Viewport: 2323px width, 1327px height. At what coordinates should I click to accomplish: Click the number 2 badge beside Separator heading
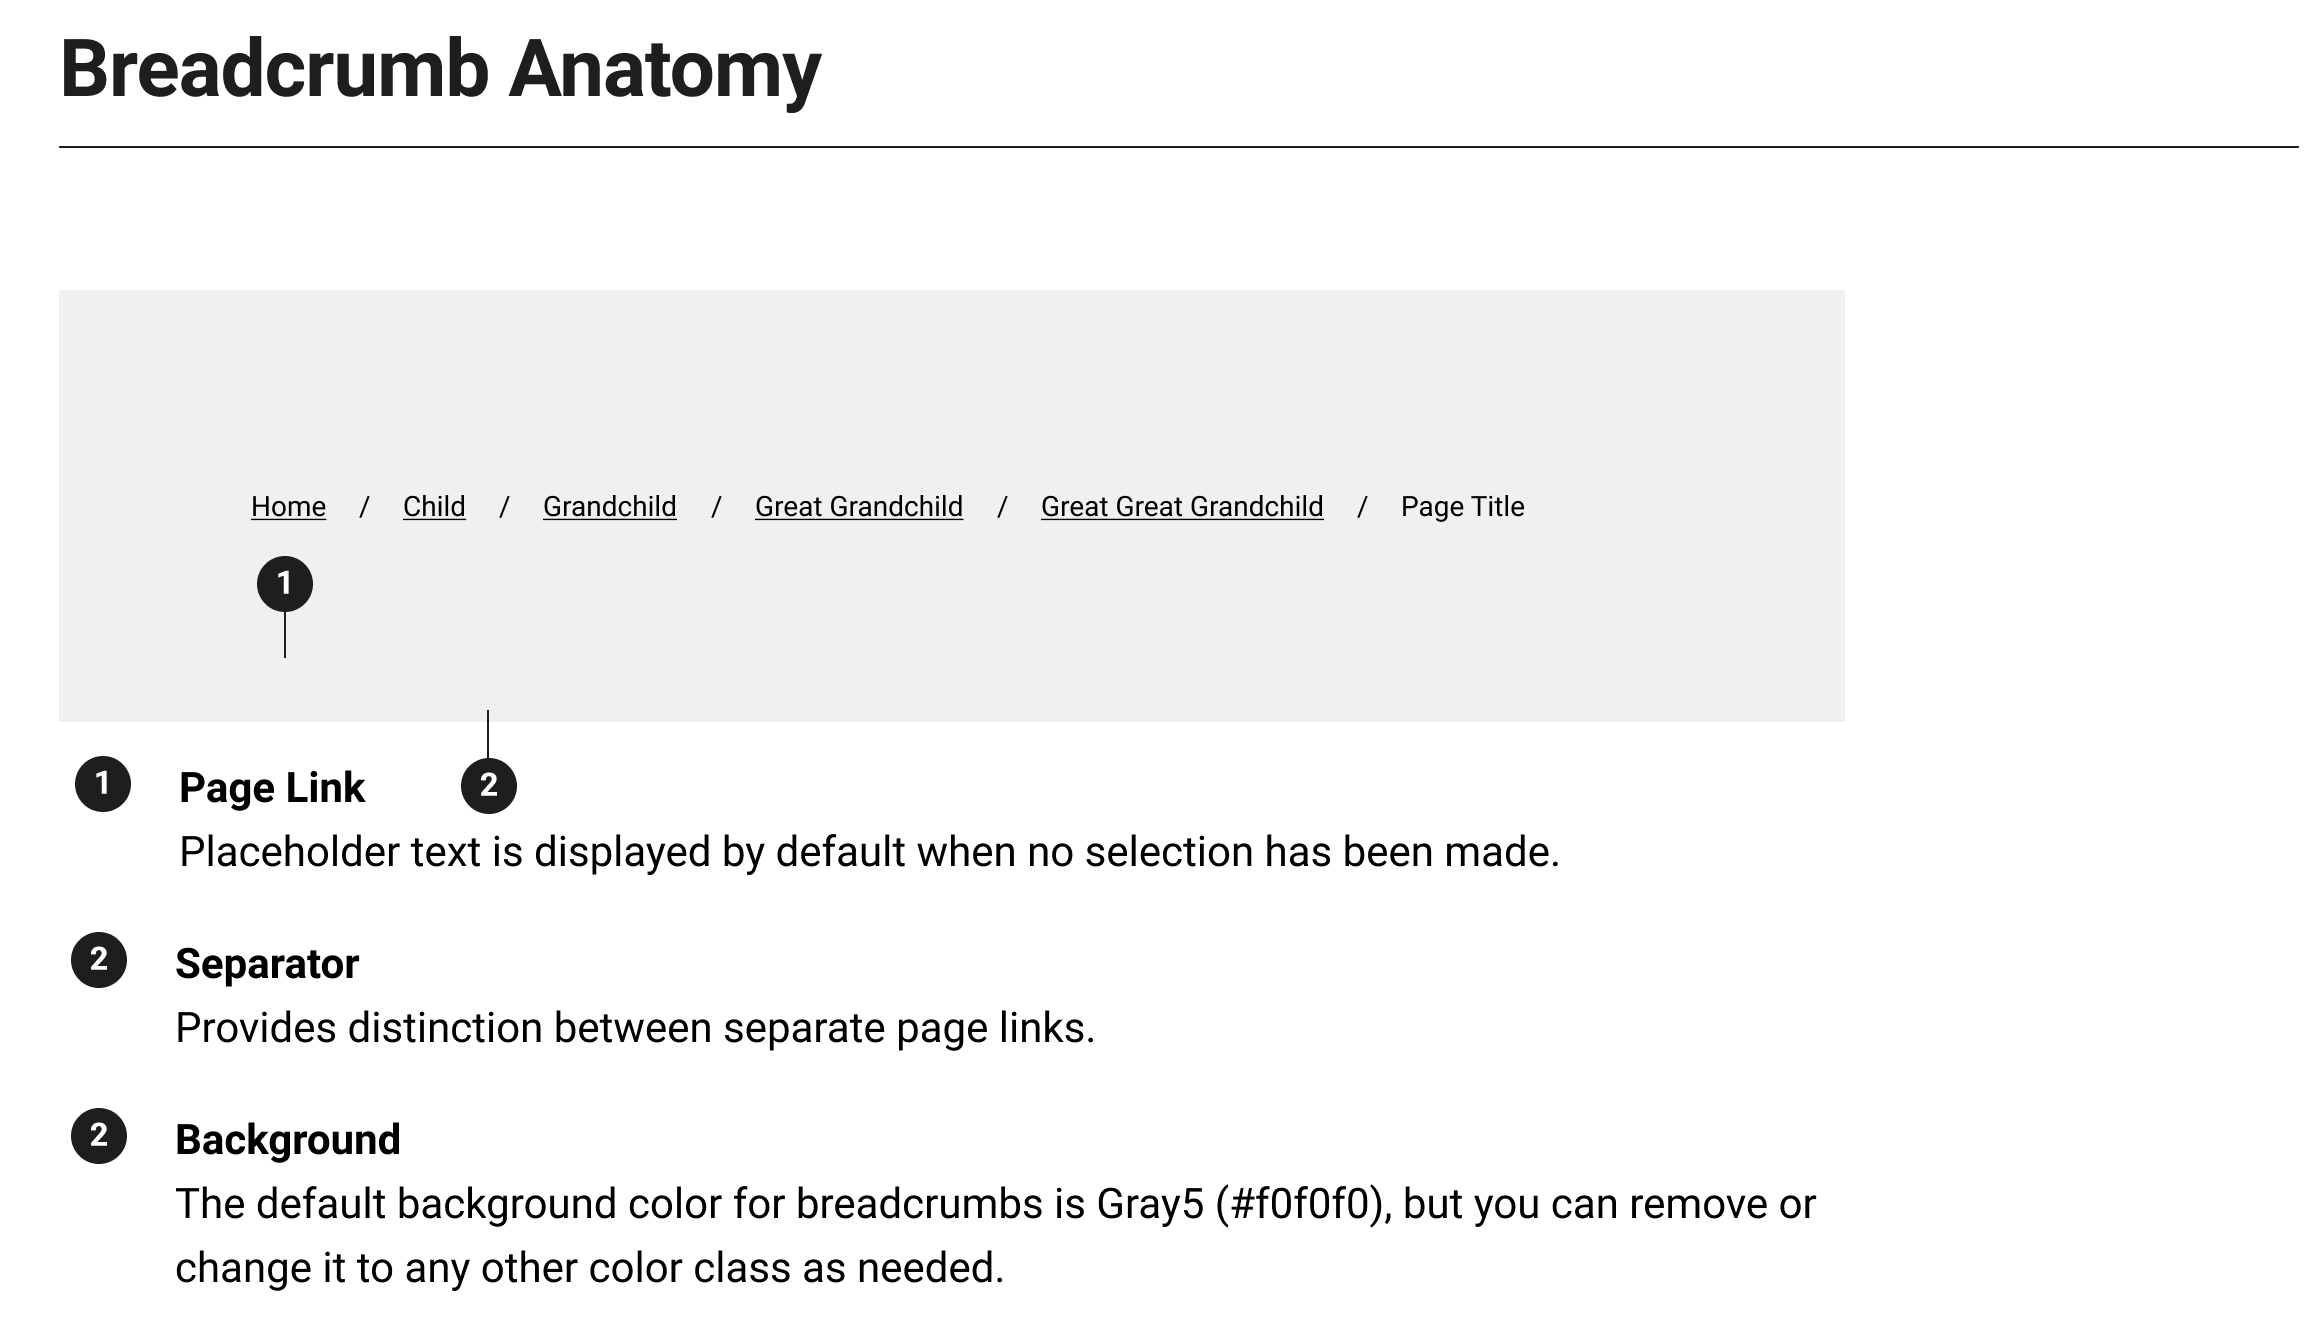(x=99, y=960)
